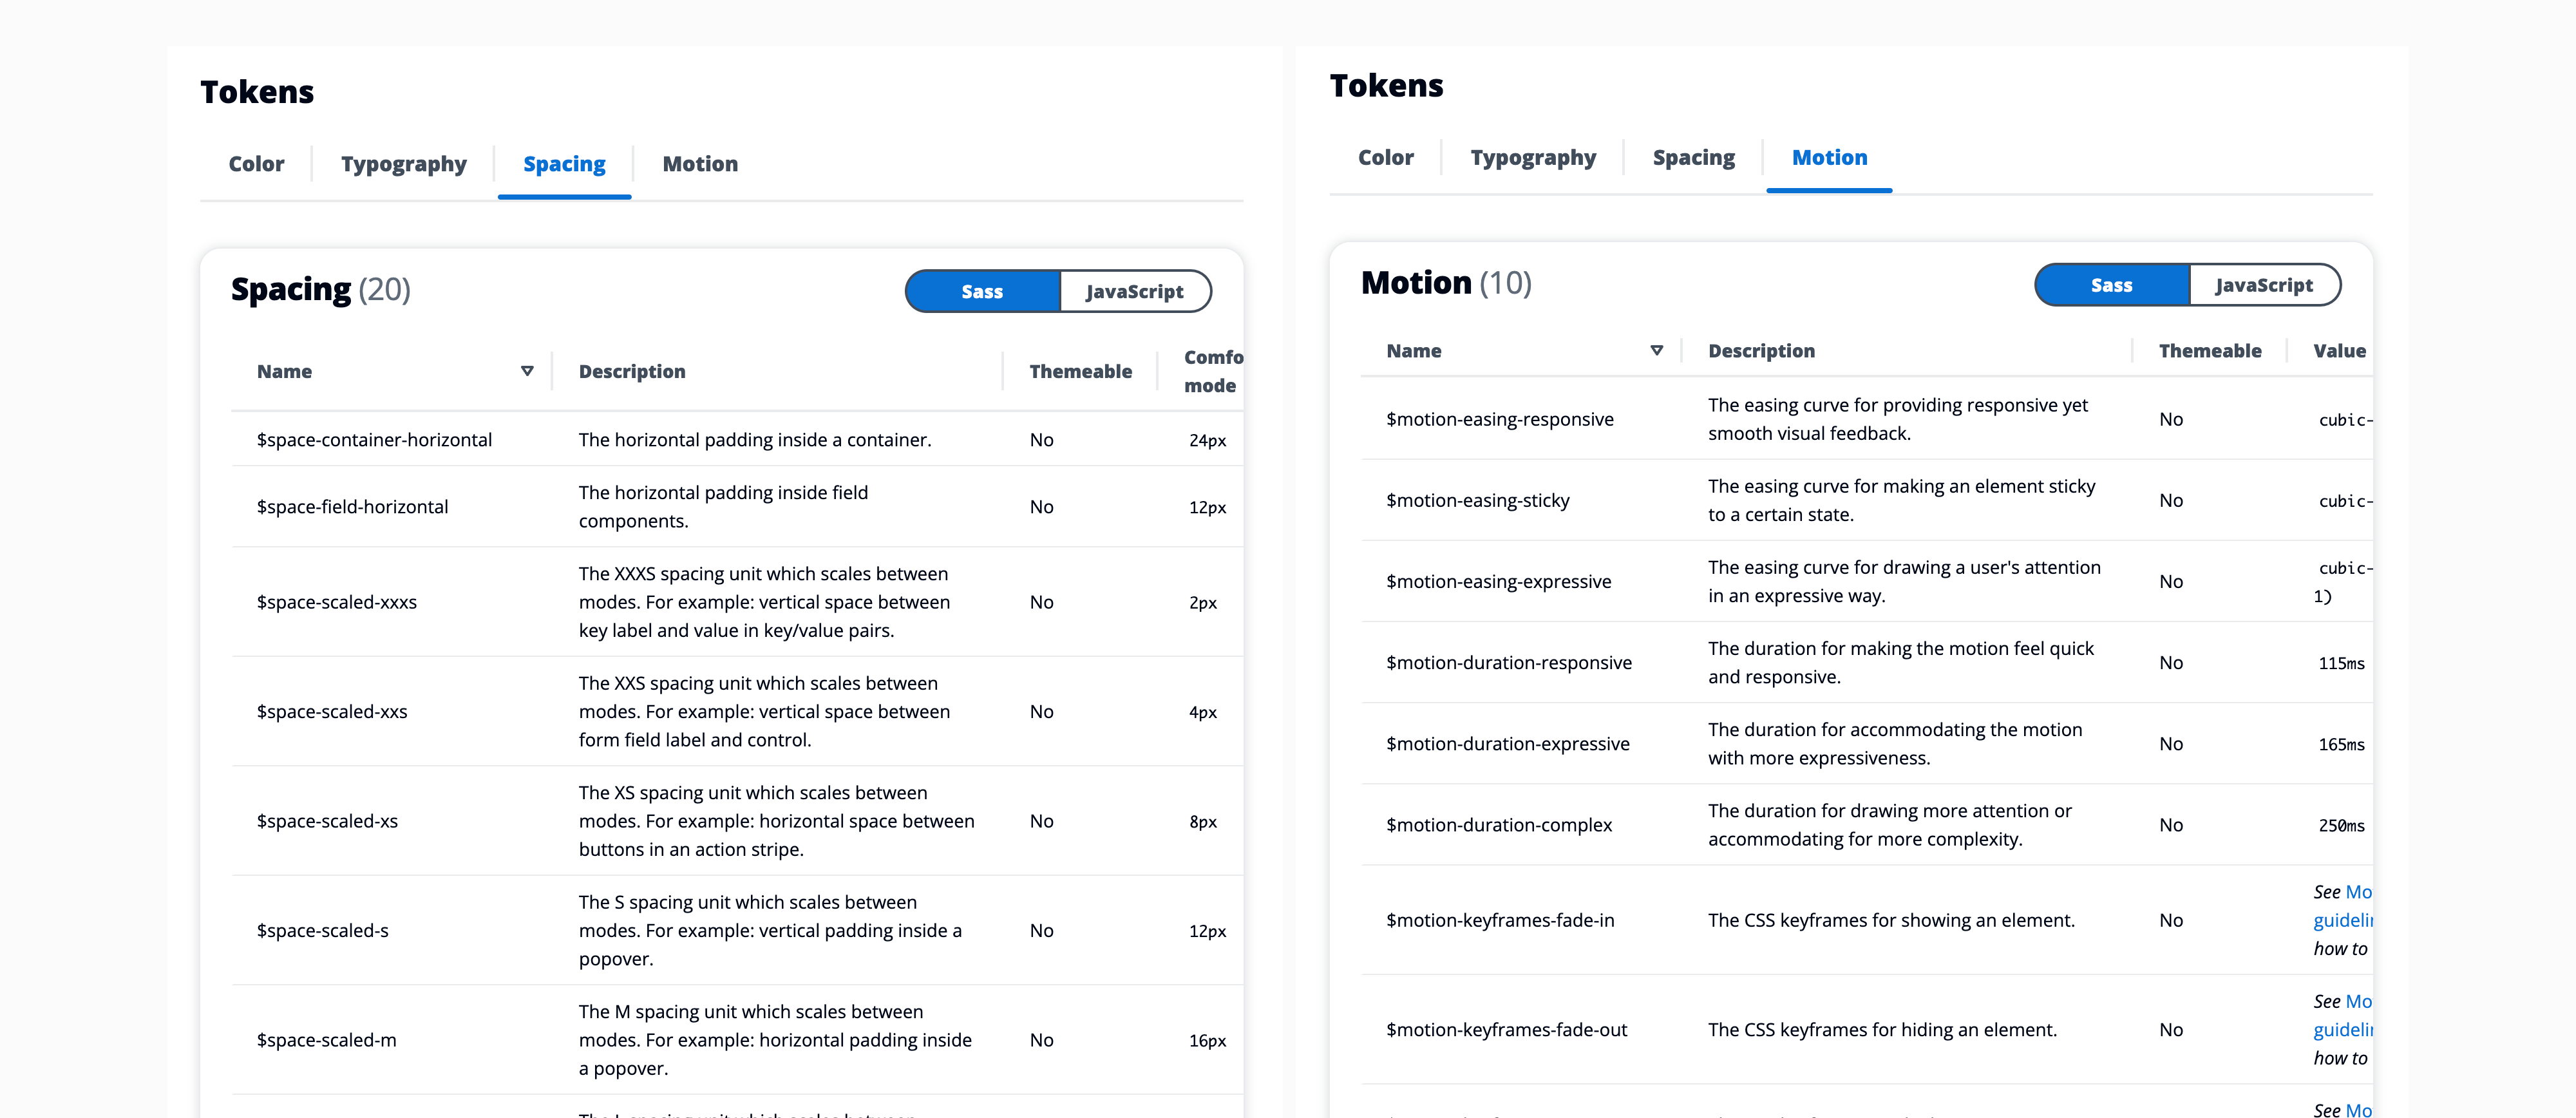Select $space-scaled-xxs token name
Screen dimensions: 2576x1118
(332, 712)
